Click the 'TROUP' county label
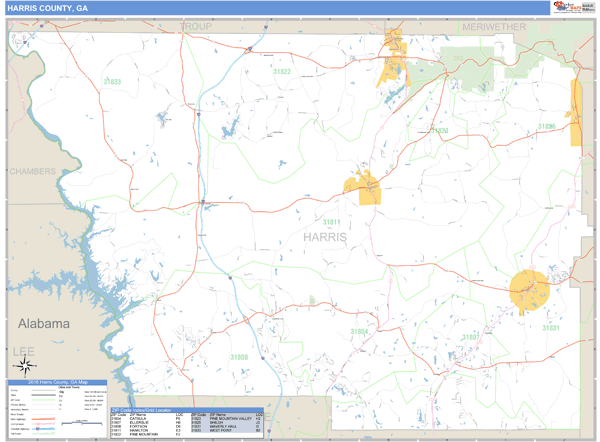The height and width of the screenshot is (442, 600). tap(196, 26)
